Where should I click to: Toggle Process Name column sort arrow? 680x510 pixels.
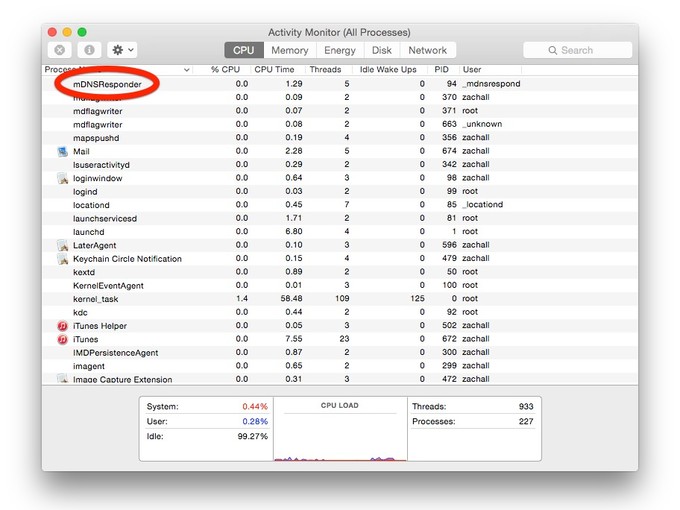click(186, 70)
